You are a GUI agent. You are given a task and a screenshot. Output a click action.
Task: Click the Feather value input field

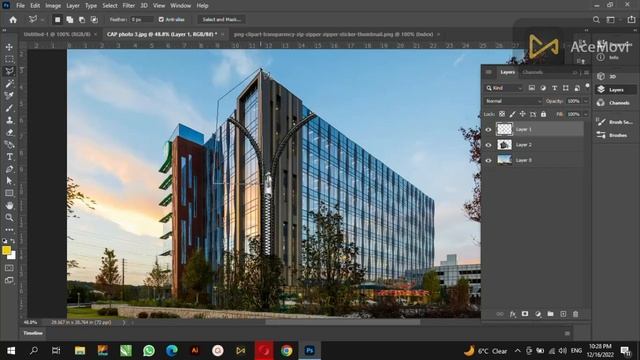pos(142,20)
